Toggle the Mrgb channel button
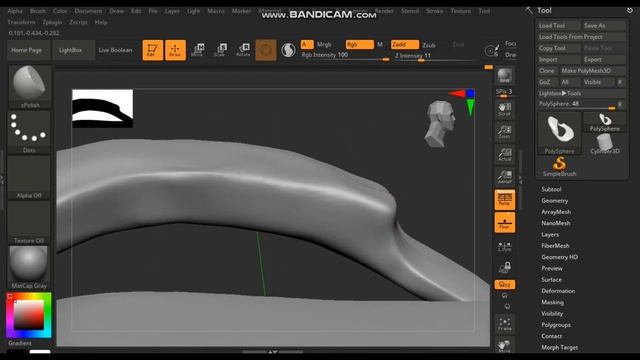Viewport: 640px width, 360px height. point(324,44)
